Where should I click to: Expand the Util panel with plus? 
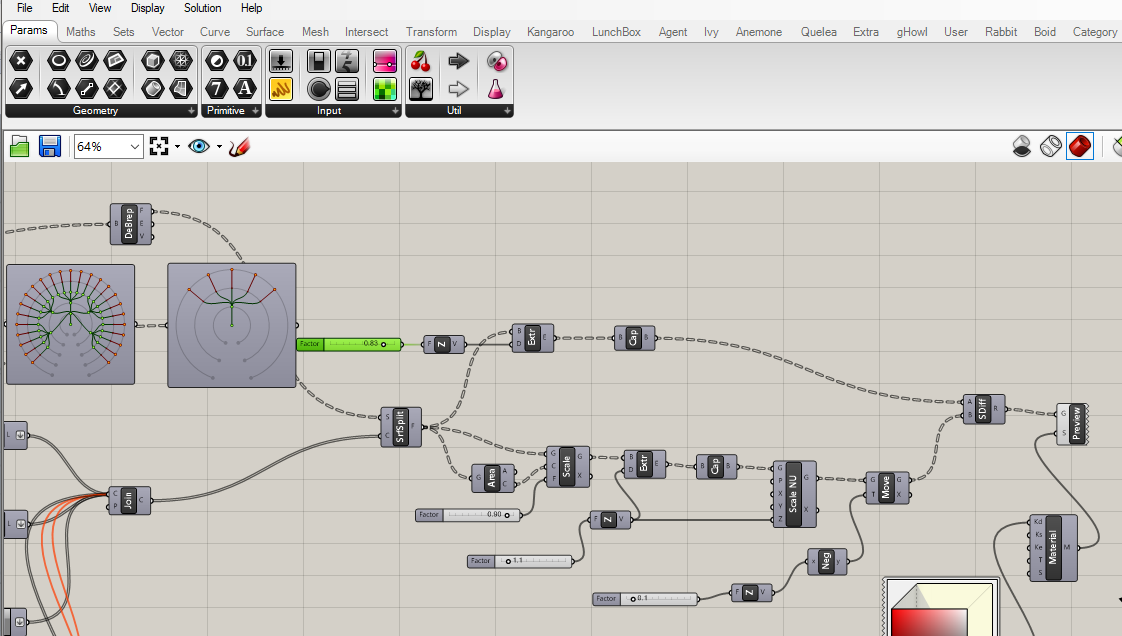507,111
